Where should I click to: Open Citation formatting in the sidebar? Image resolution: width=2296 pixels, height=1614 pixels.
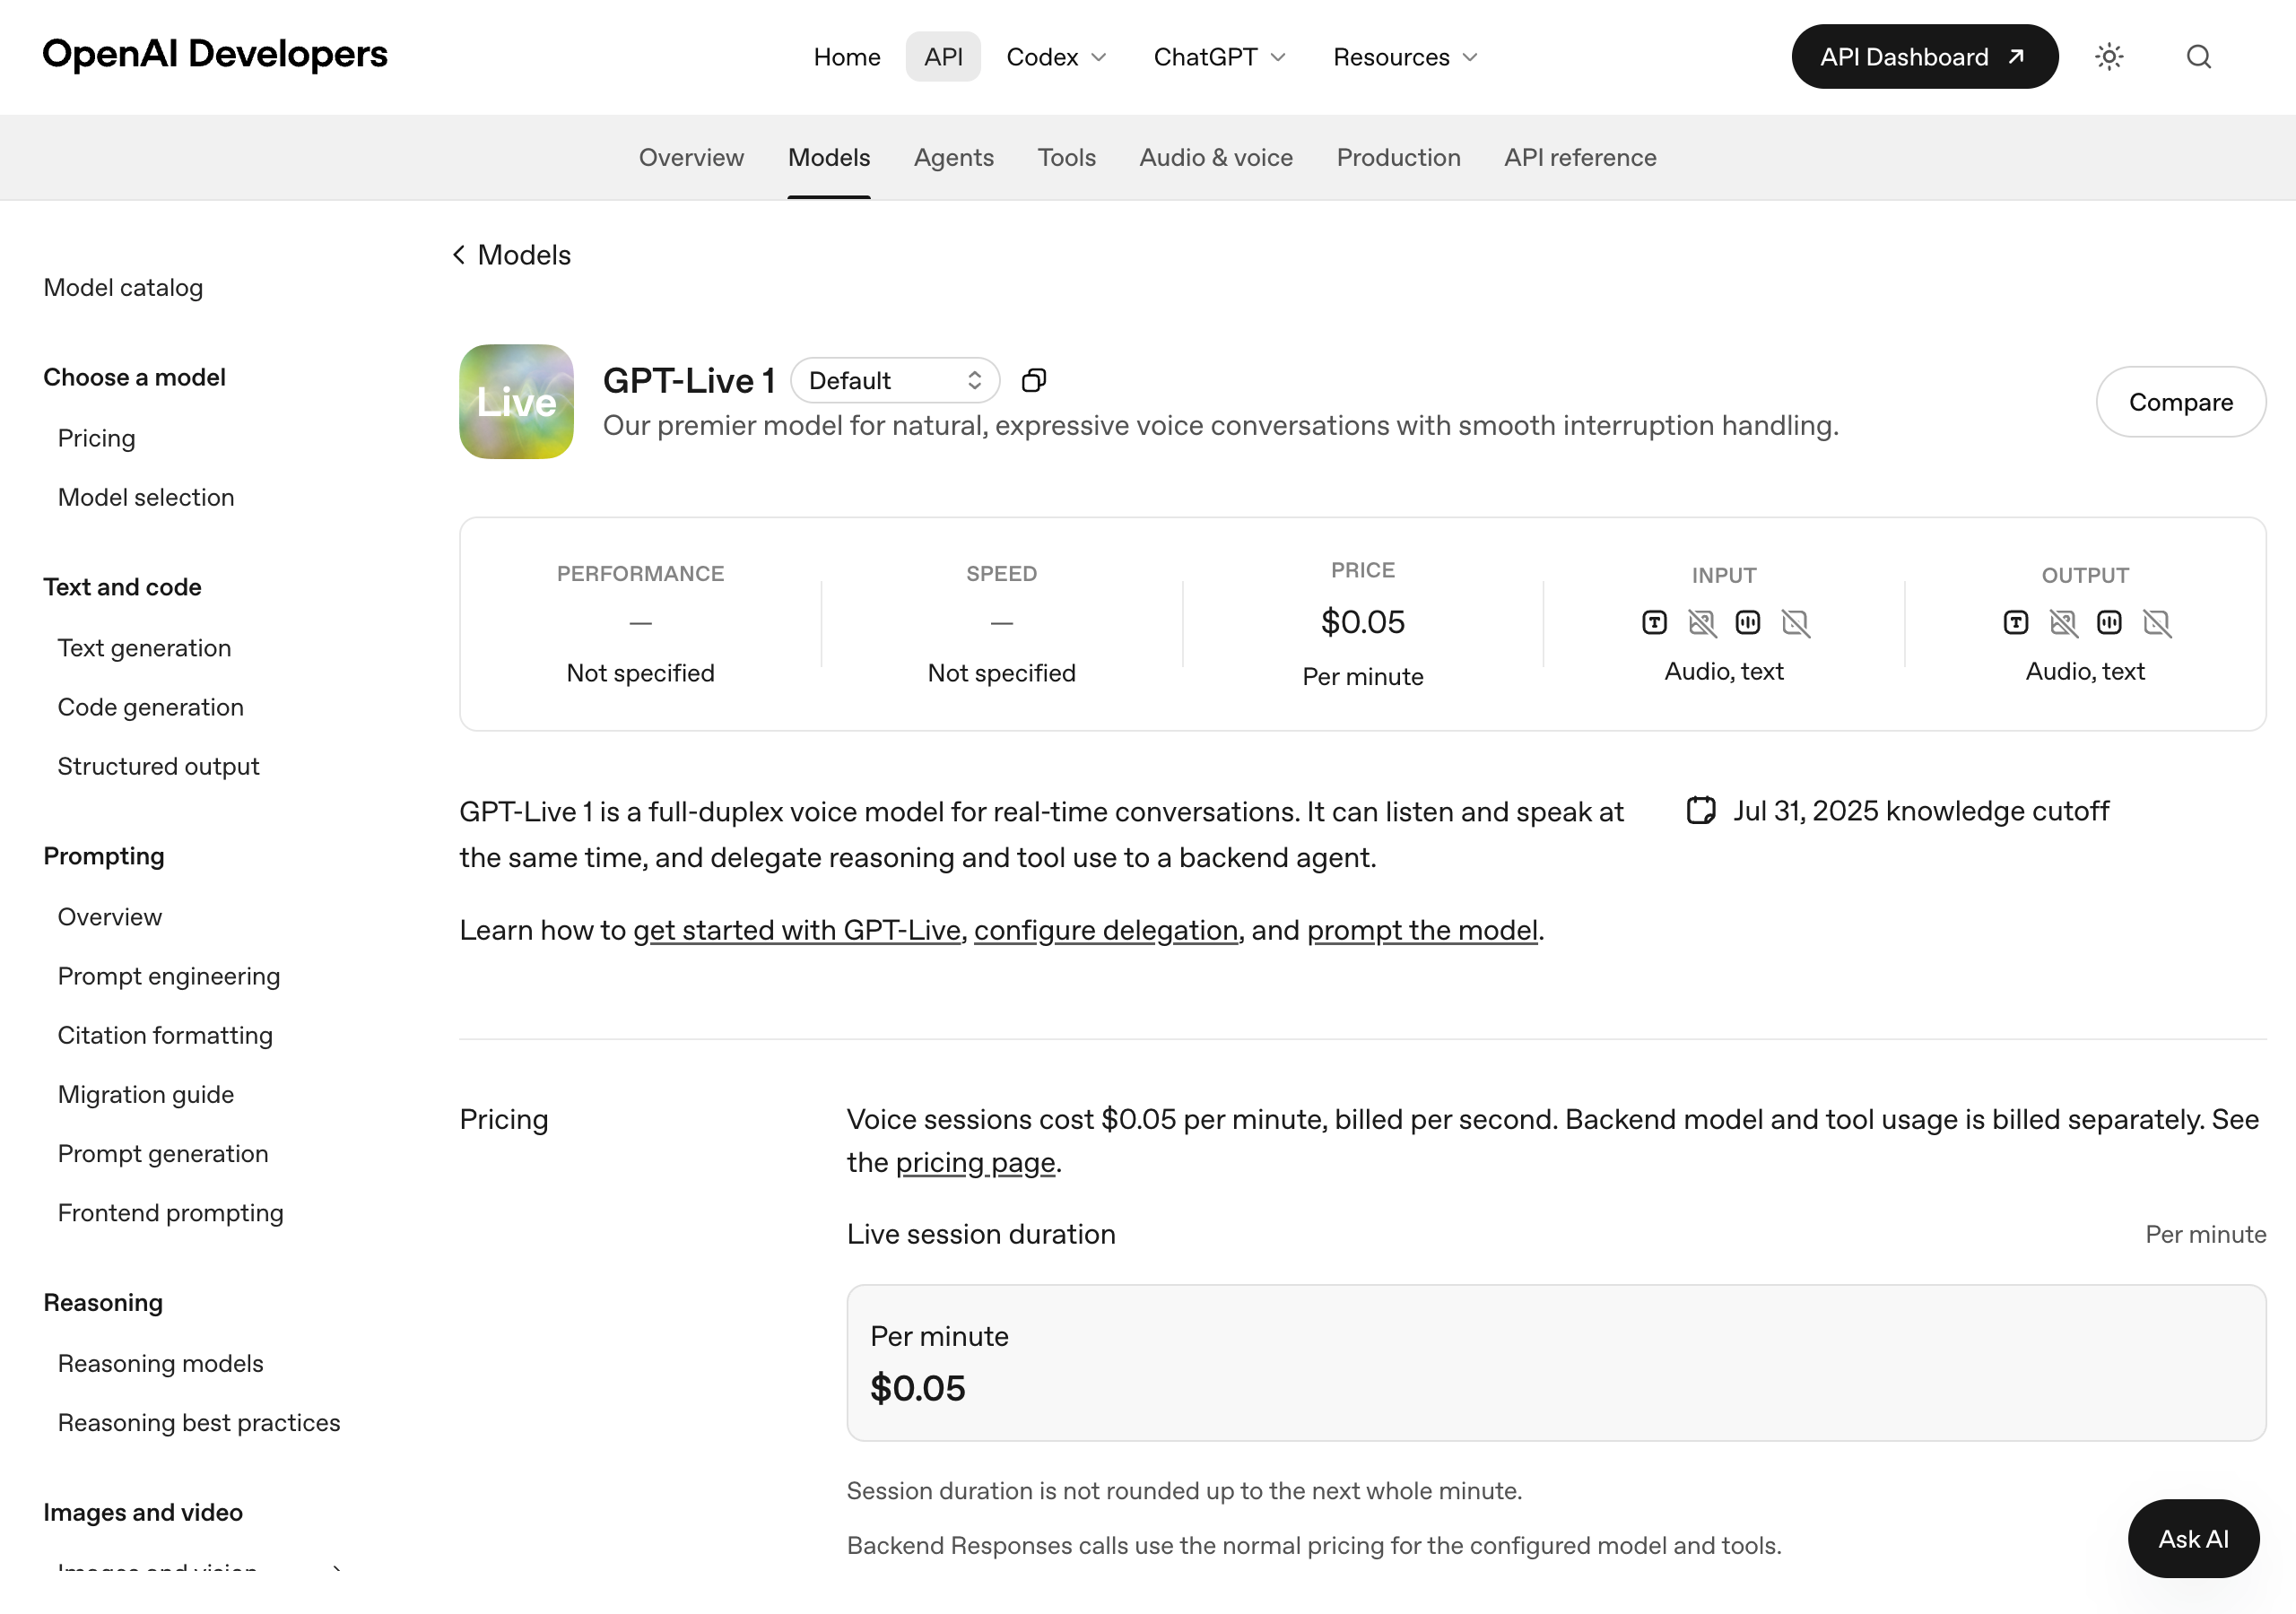pos(165,1035)
